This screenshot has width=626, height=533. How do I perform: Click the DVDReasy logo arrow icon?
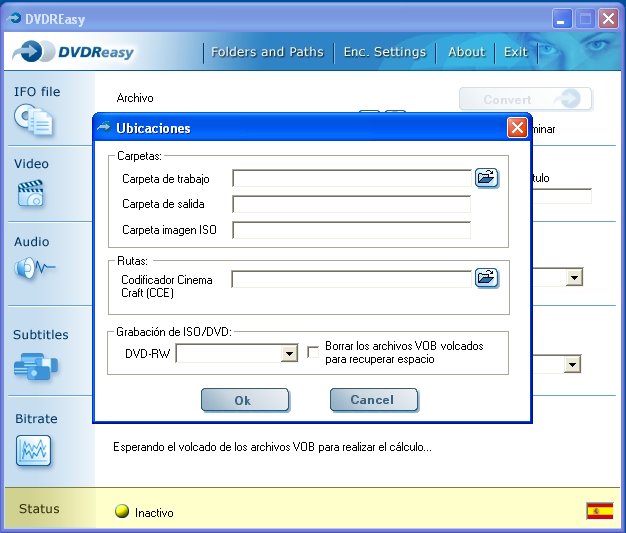pyautogui.click(x=32, y=52)
